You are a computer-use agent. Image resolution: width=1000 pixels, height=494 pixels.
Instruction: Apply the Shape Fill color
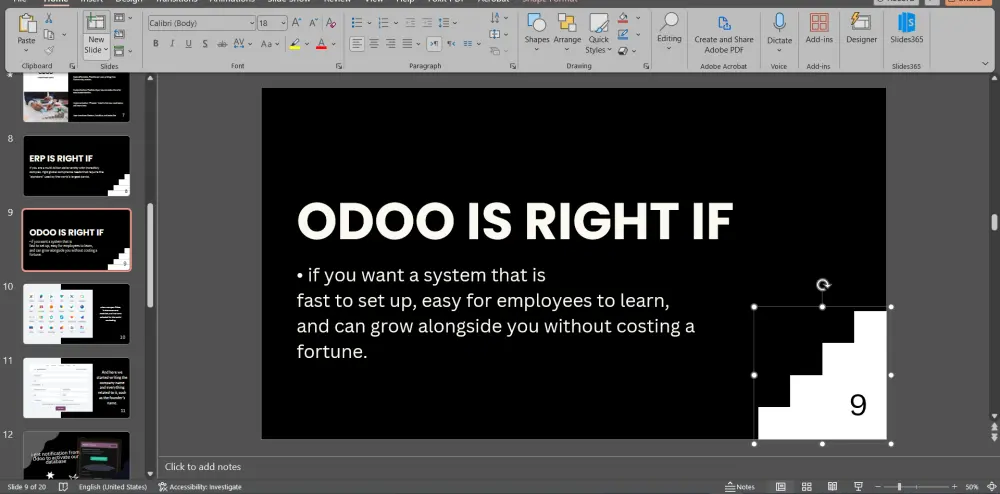pos(622,18)
